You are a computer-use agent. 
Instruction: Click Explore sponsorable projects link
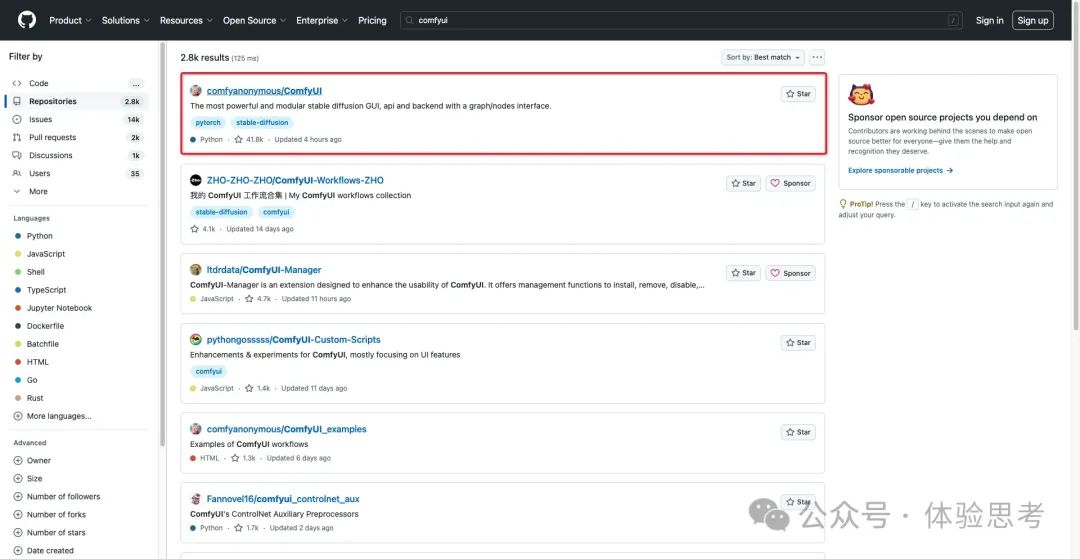pos(900,170)
